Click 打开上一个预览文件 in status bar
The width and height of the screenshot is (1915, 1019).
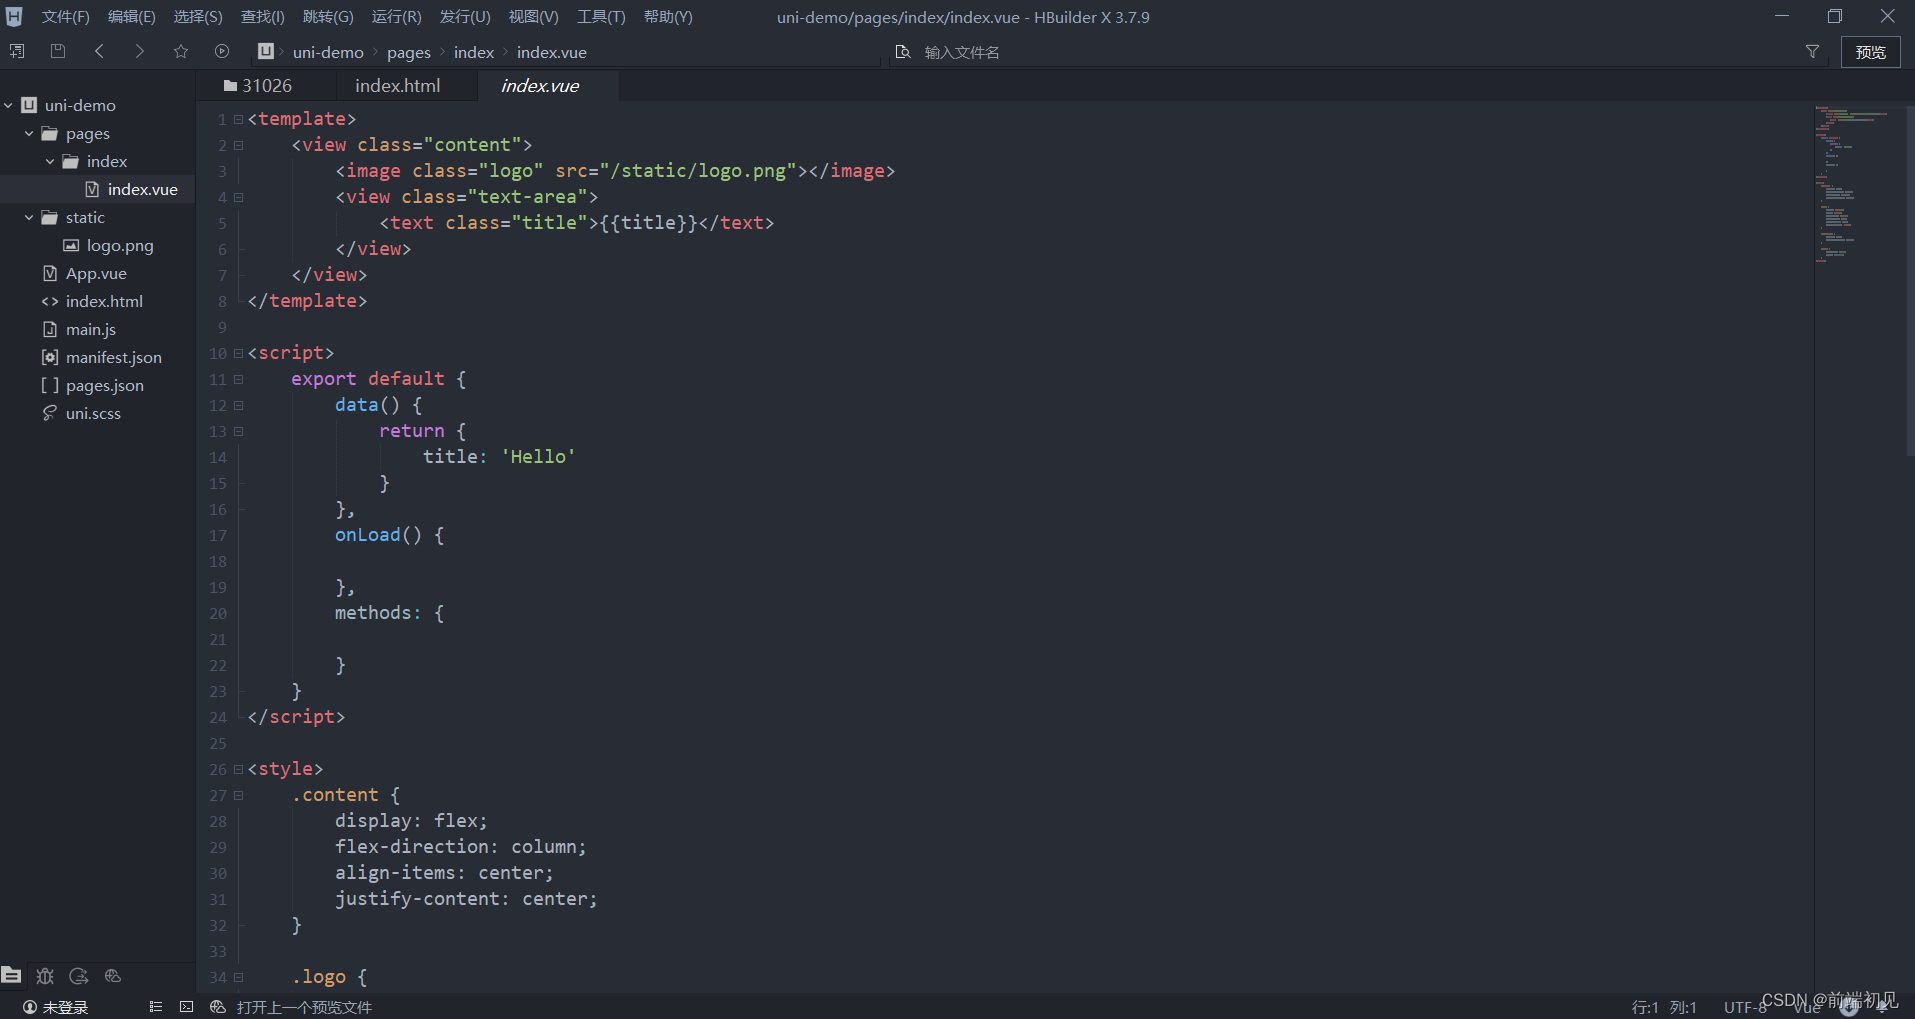click(304, 1007)
